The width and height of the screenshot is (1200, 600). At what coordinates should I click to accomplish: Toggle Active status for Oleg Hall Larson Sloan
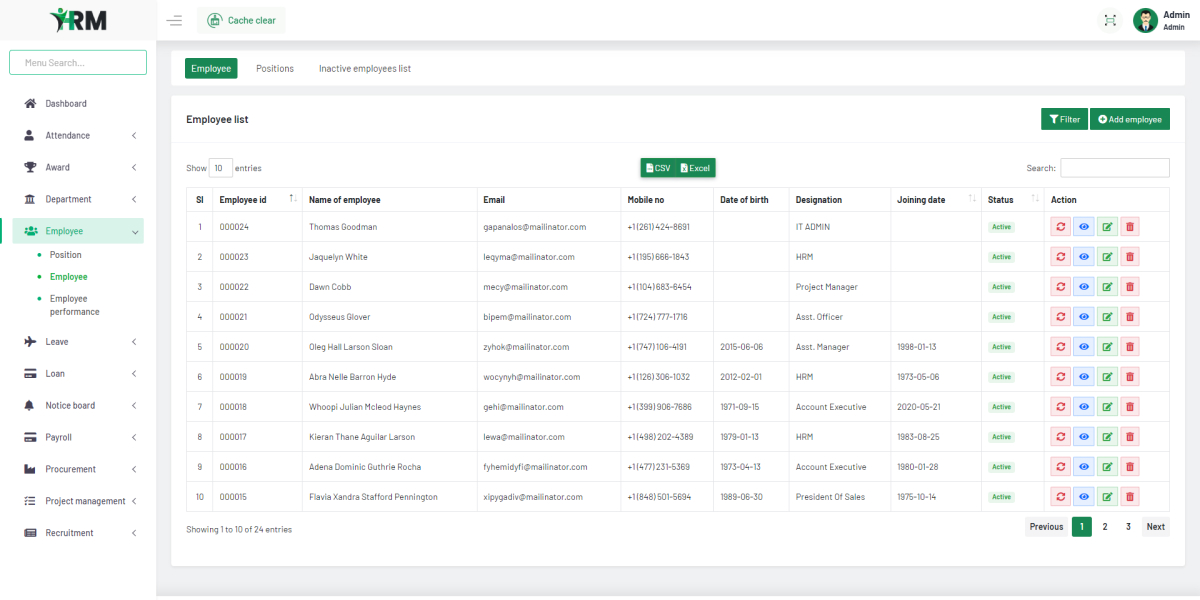[x=1000, y=346]
